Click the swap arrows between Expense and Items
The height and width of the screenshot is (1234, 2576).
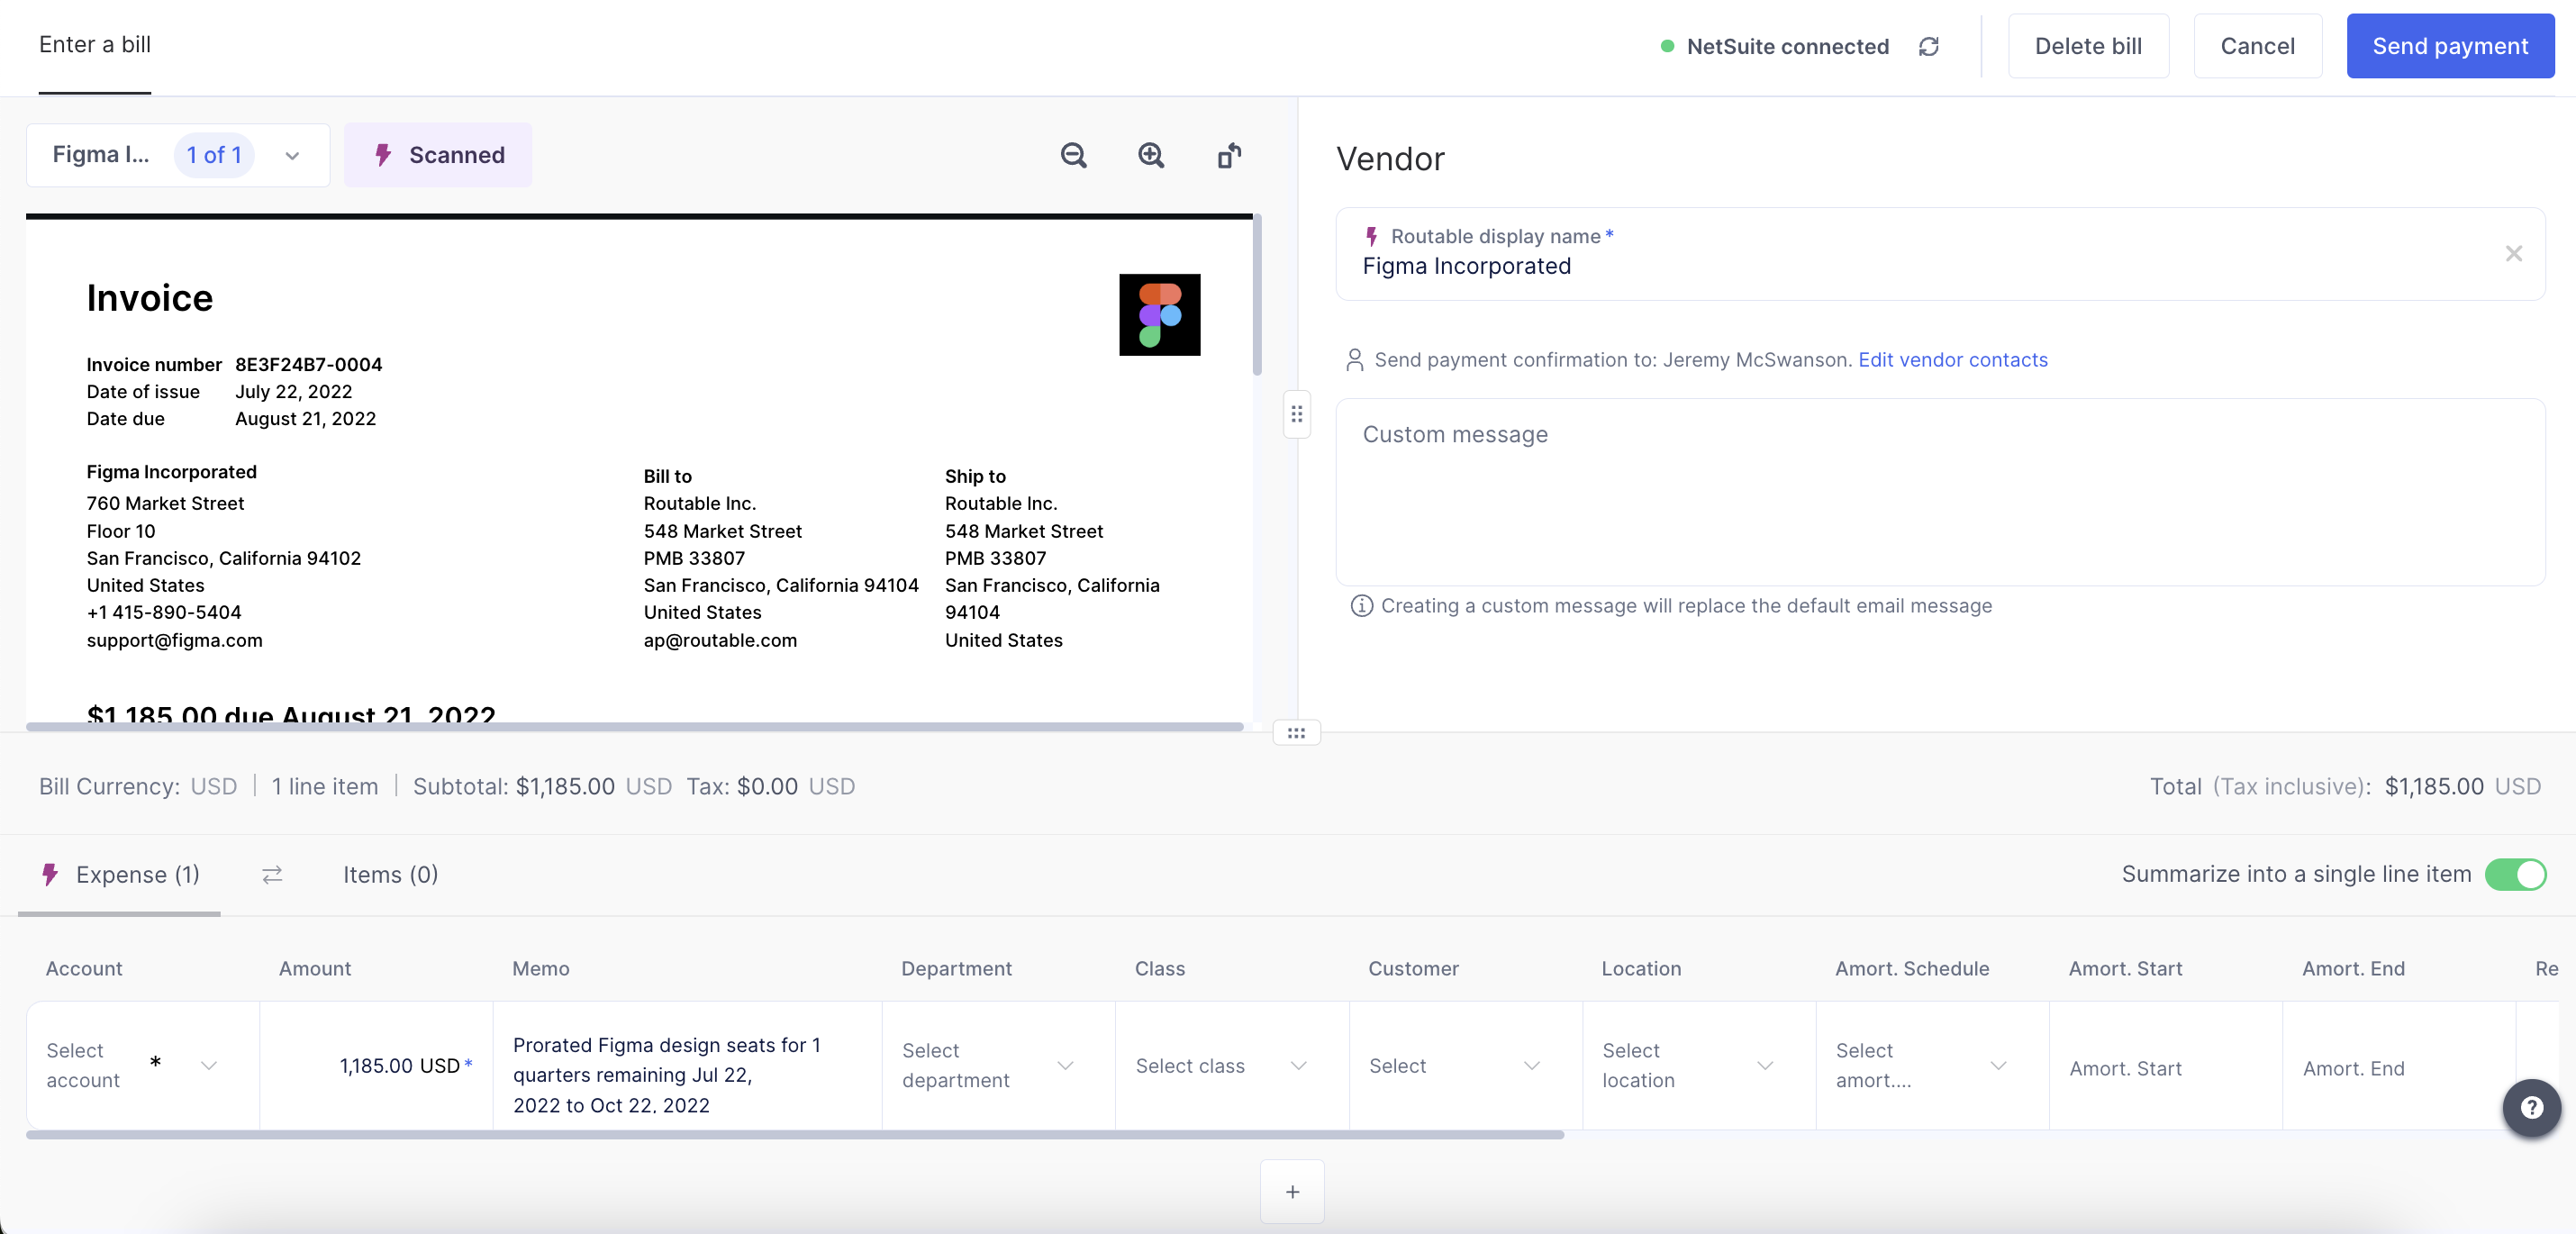(272, 875)
